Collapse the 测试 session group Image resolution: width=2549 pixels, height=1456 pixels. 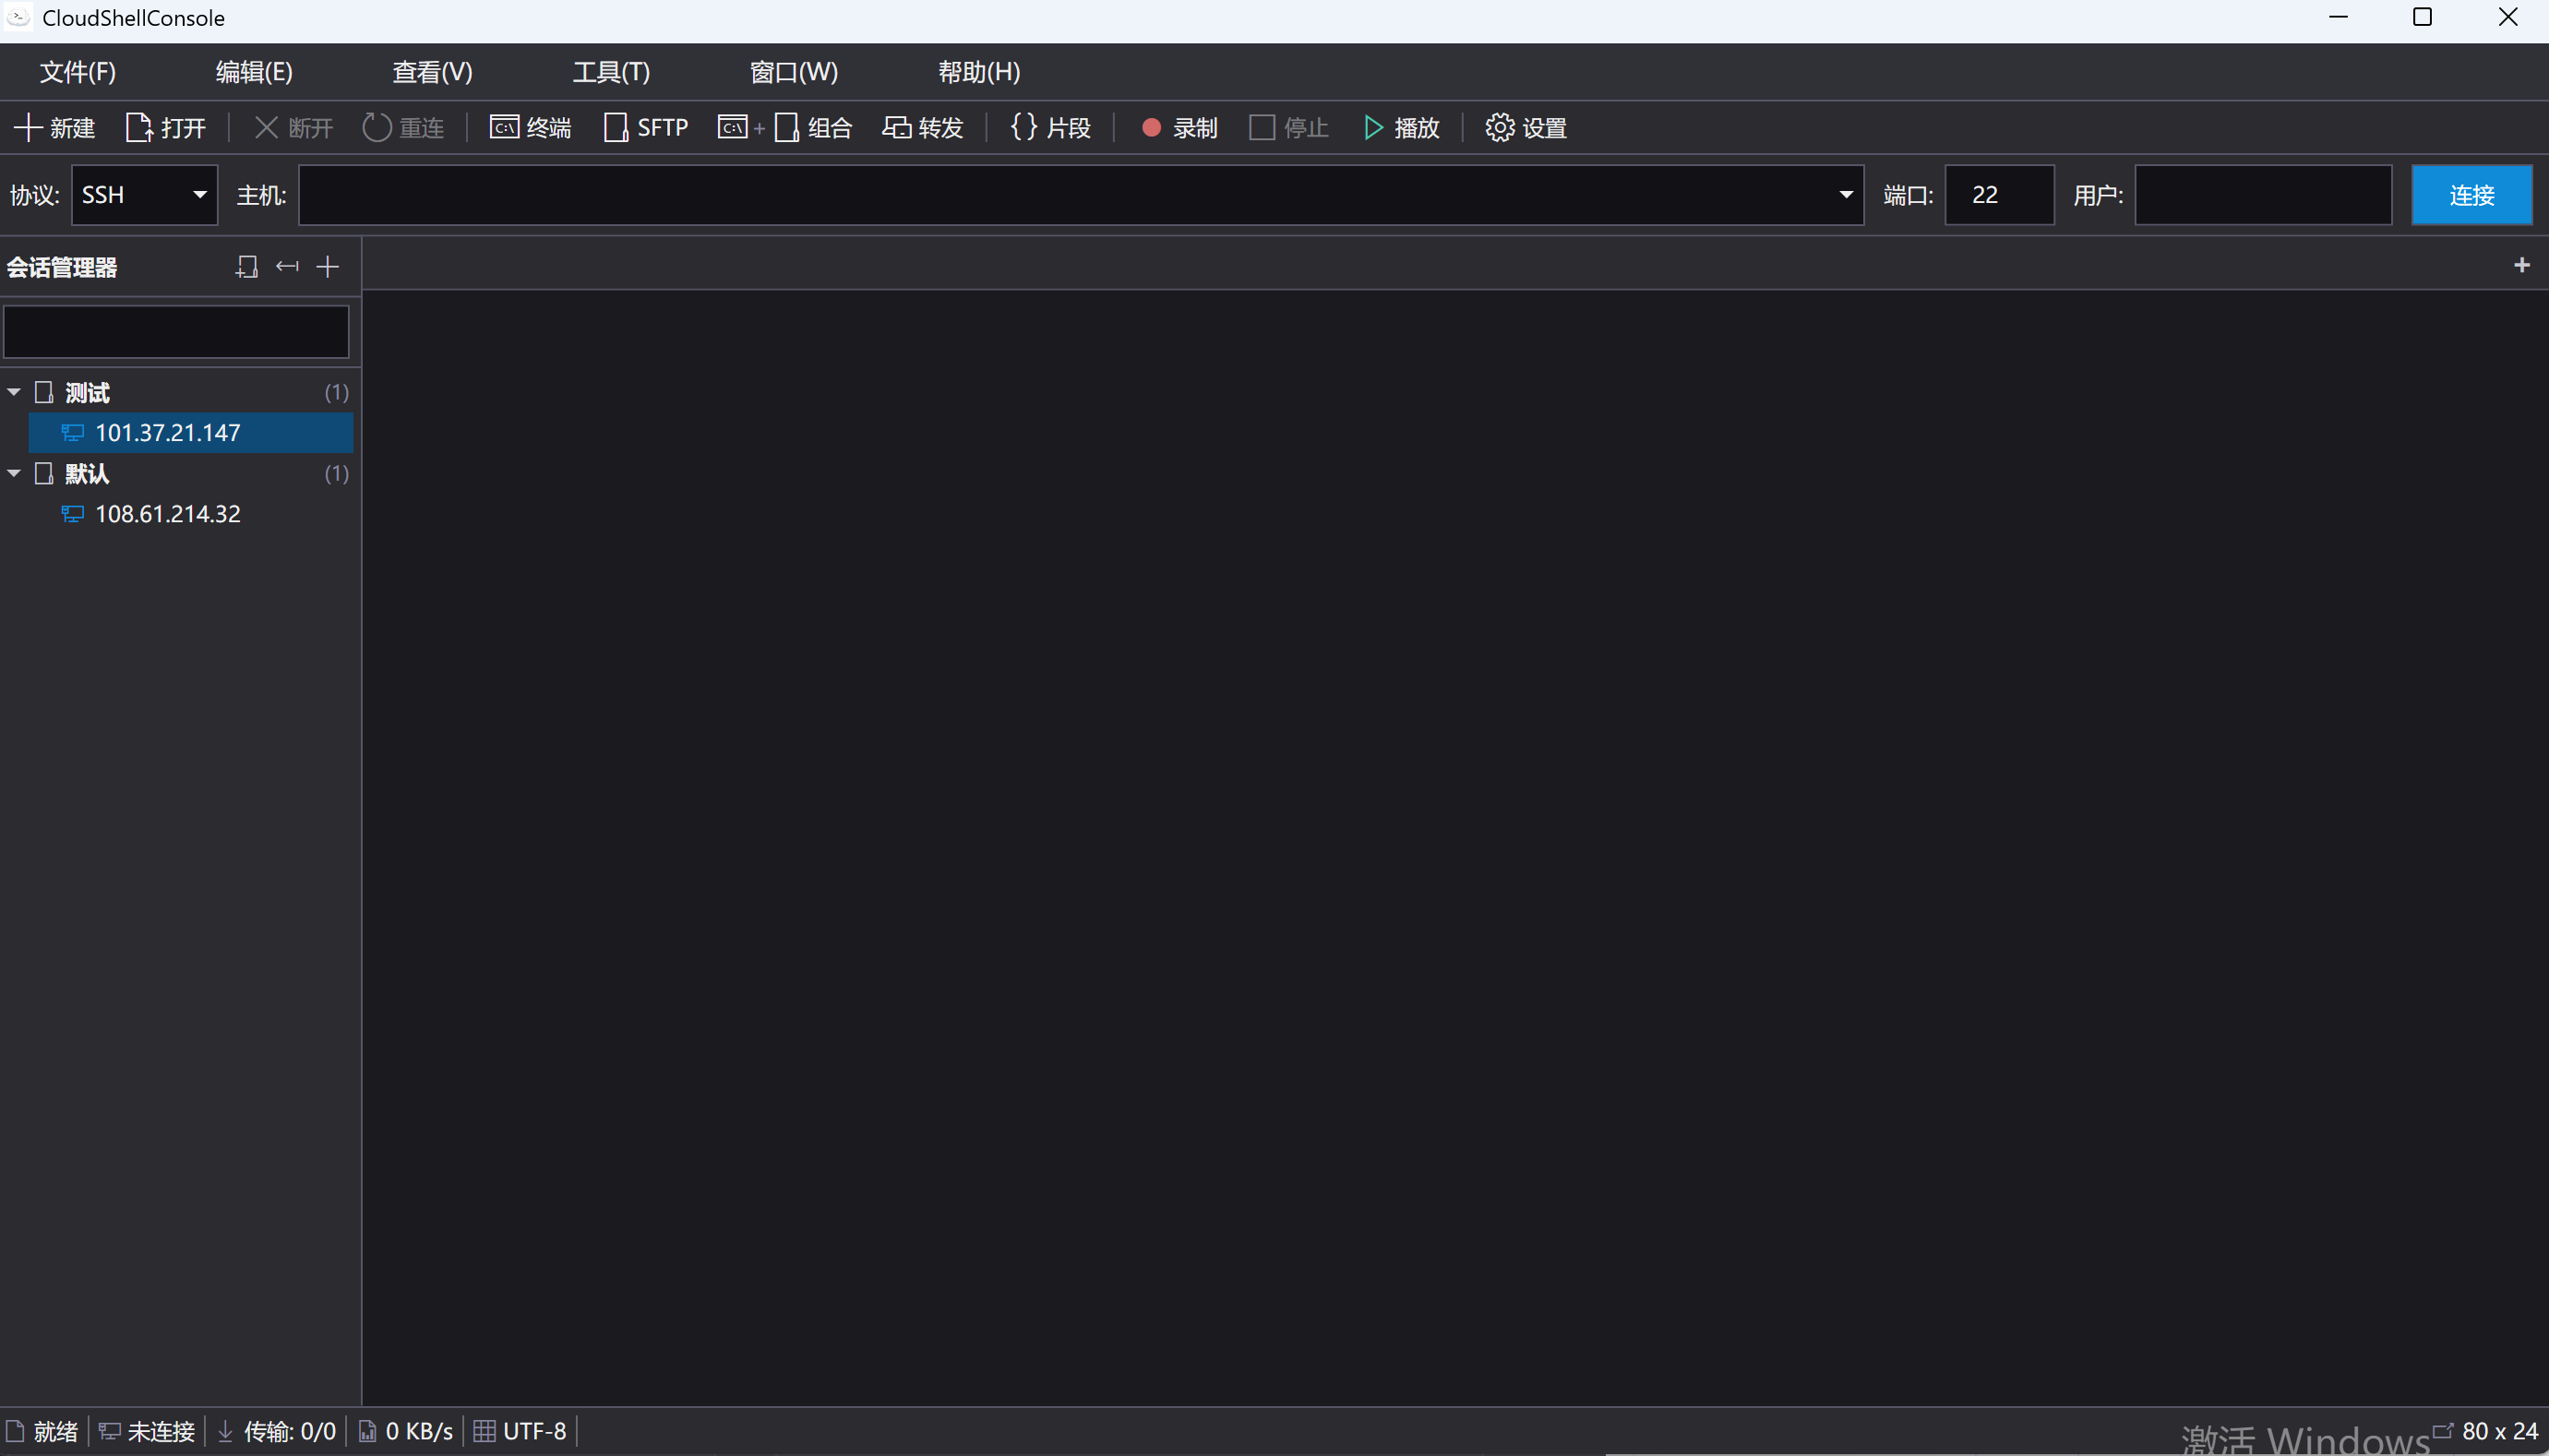tap(14, 392)
